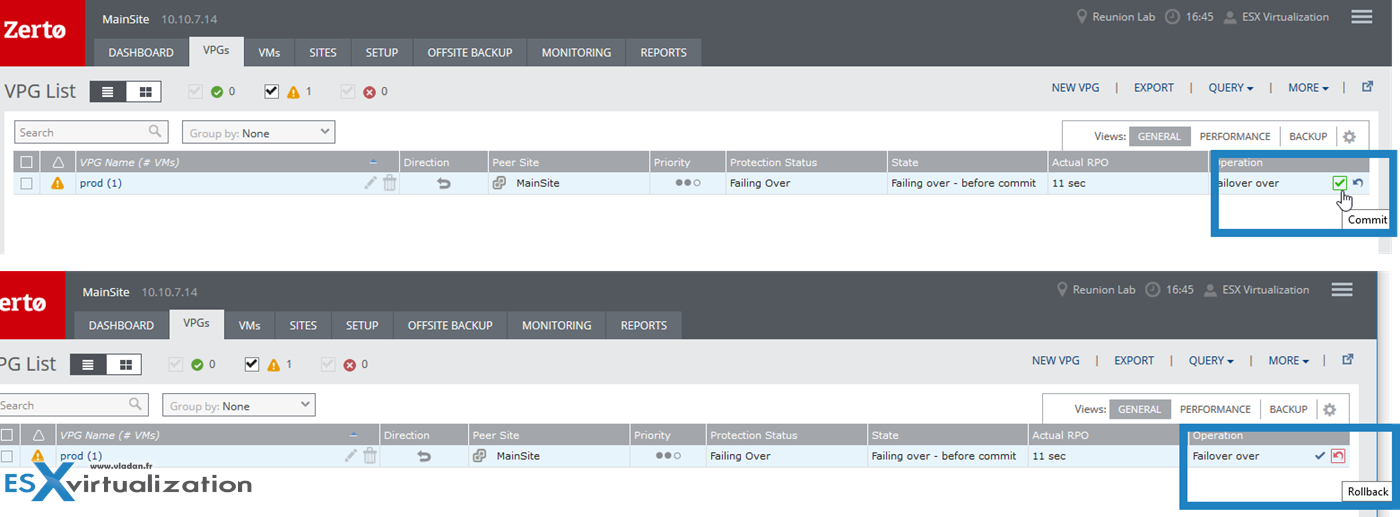This screenshot has height=517, width=1400.
Task: Switch to BACKUP view in top screenshot
Action: pos(1308,137)
